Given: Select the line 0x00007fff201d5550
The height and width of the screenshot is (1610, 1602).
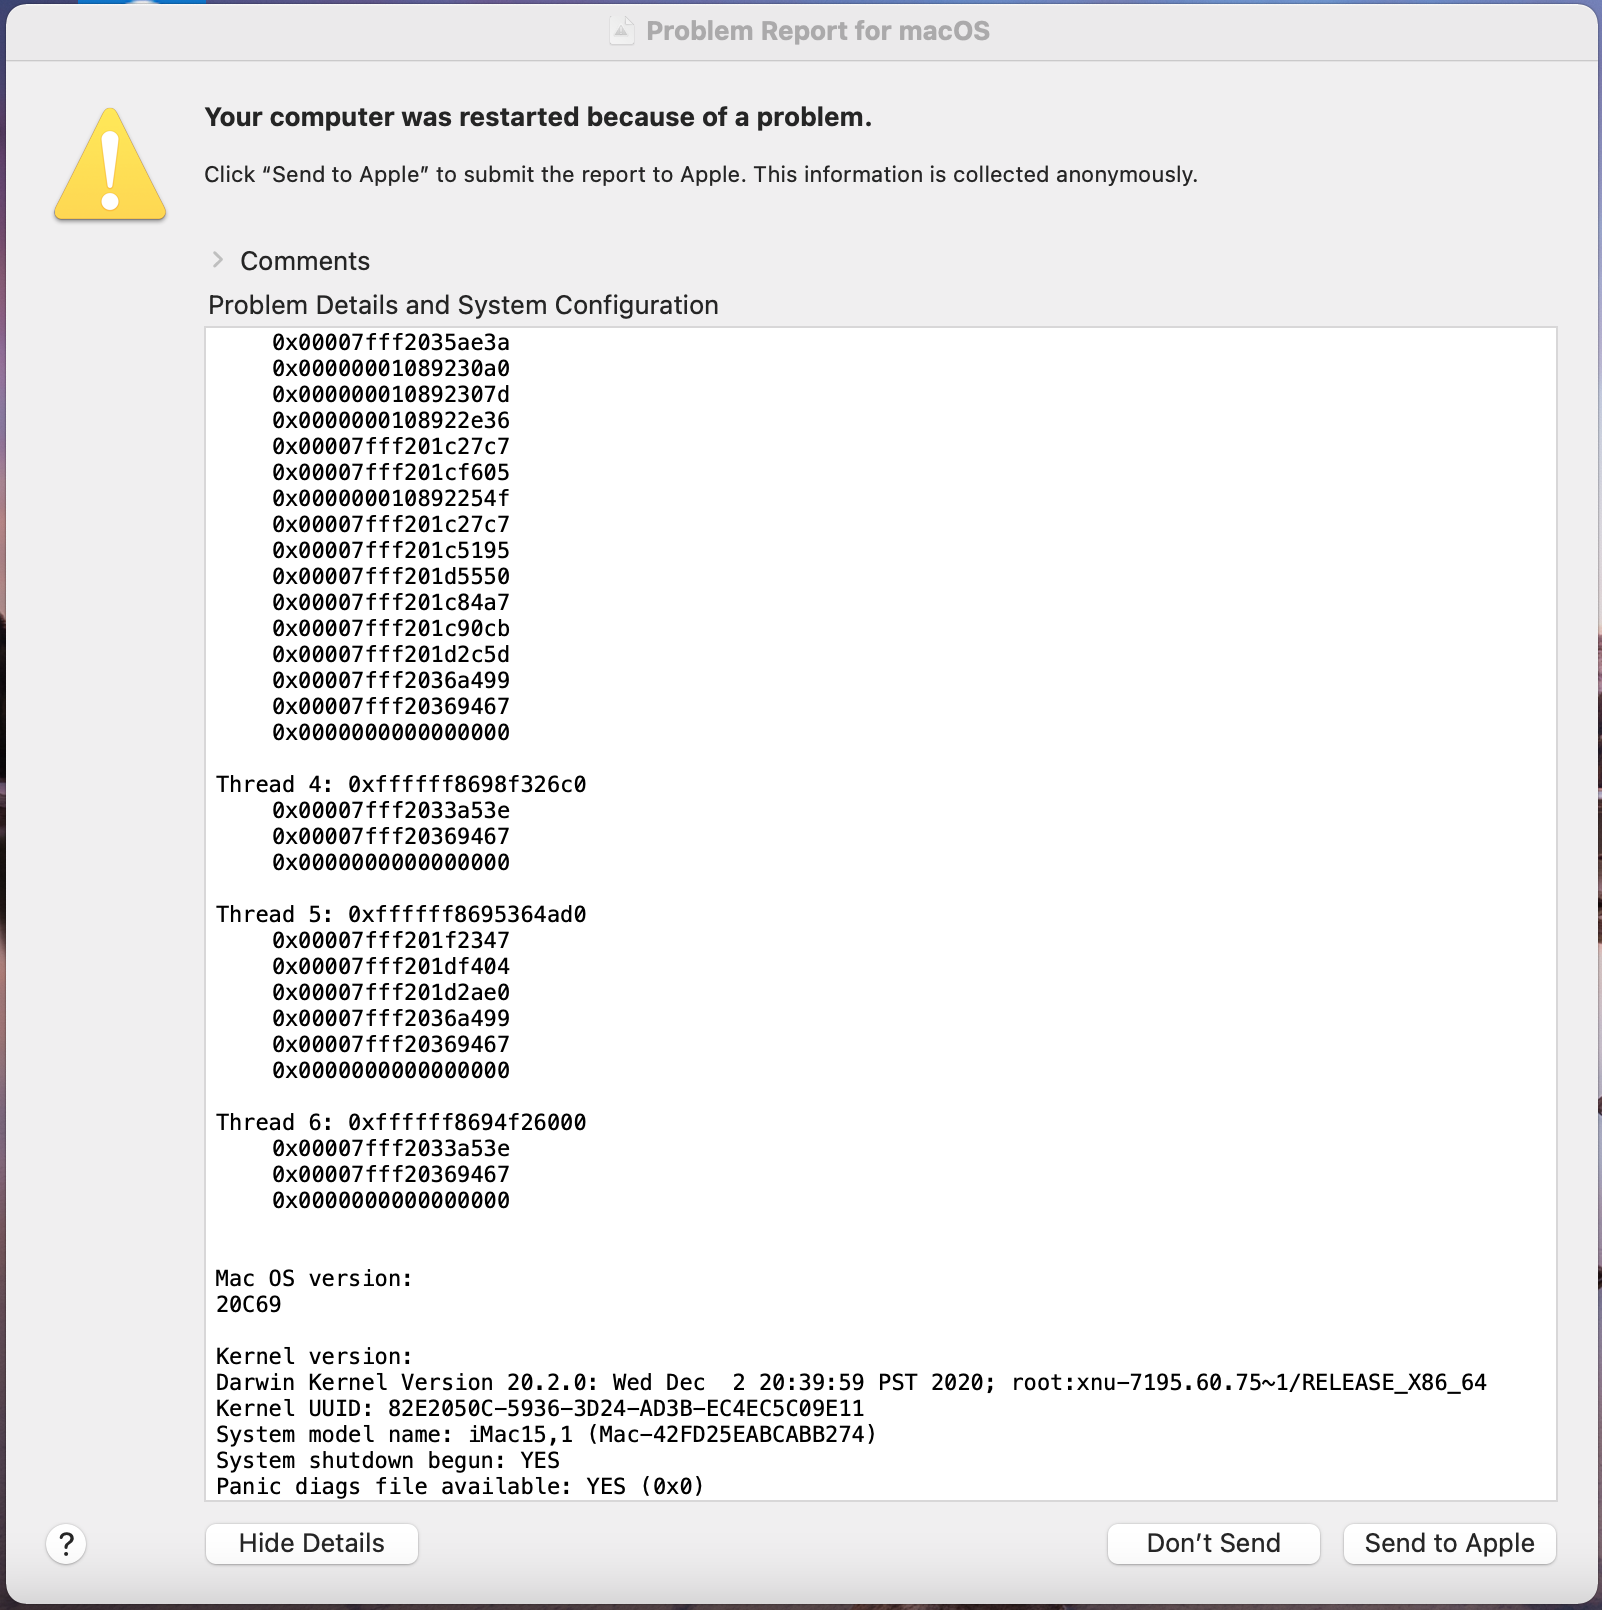Looking at the screenshot, I should pyautogui.click(x=391, y=576).
